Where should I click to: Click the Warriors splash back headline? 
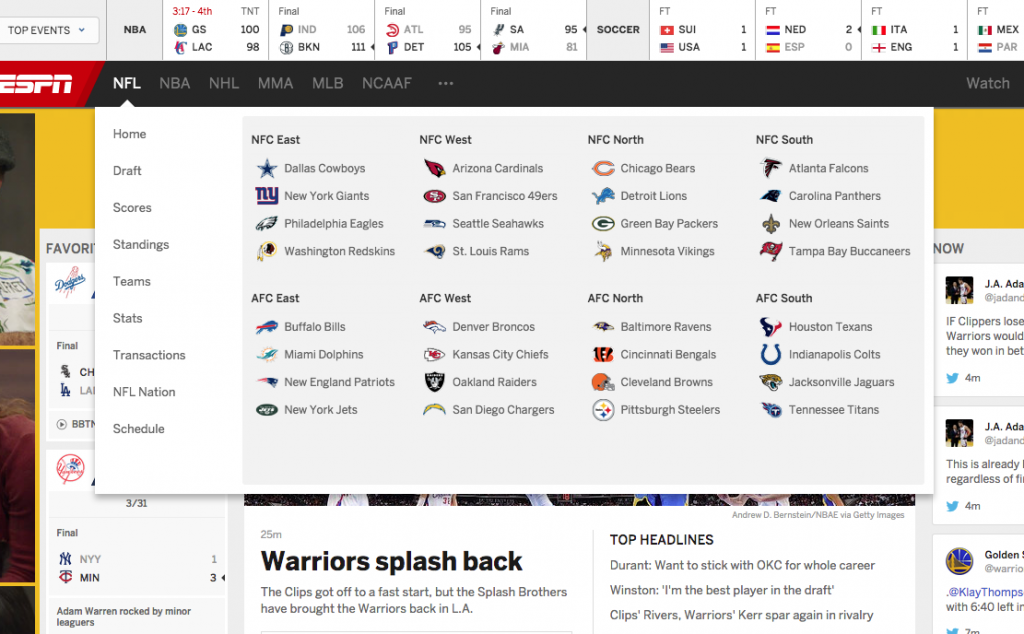(x=391, y=561)
